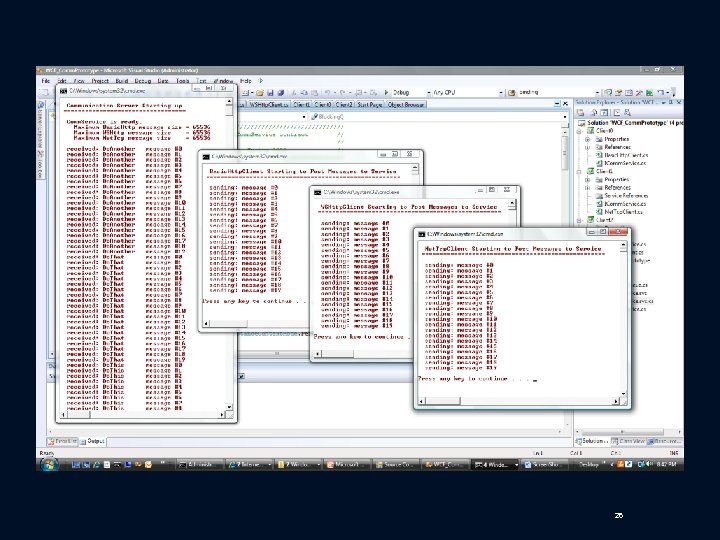
Task: Select the Error List tab at bottom
Action: coord(63,440)
